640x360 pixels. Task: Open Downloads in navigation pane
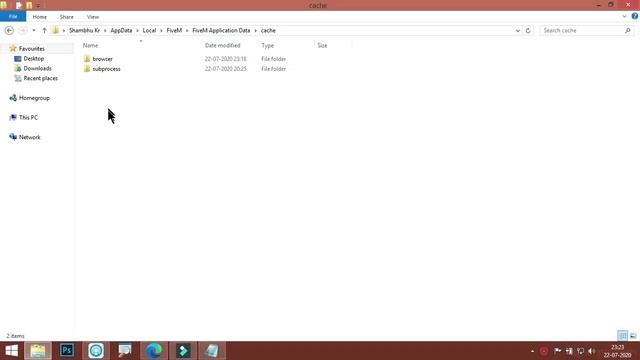(x=37, y=69)
